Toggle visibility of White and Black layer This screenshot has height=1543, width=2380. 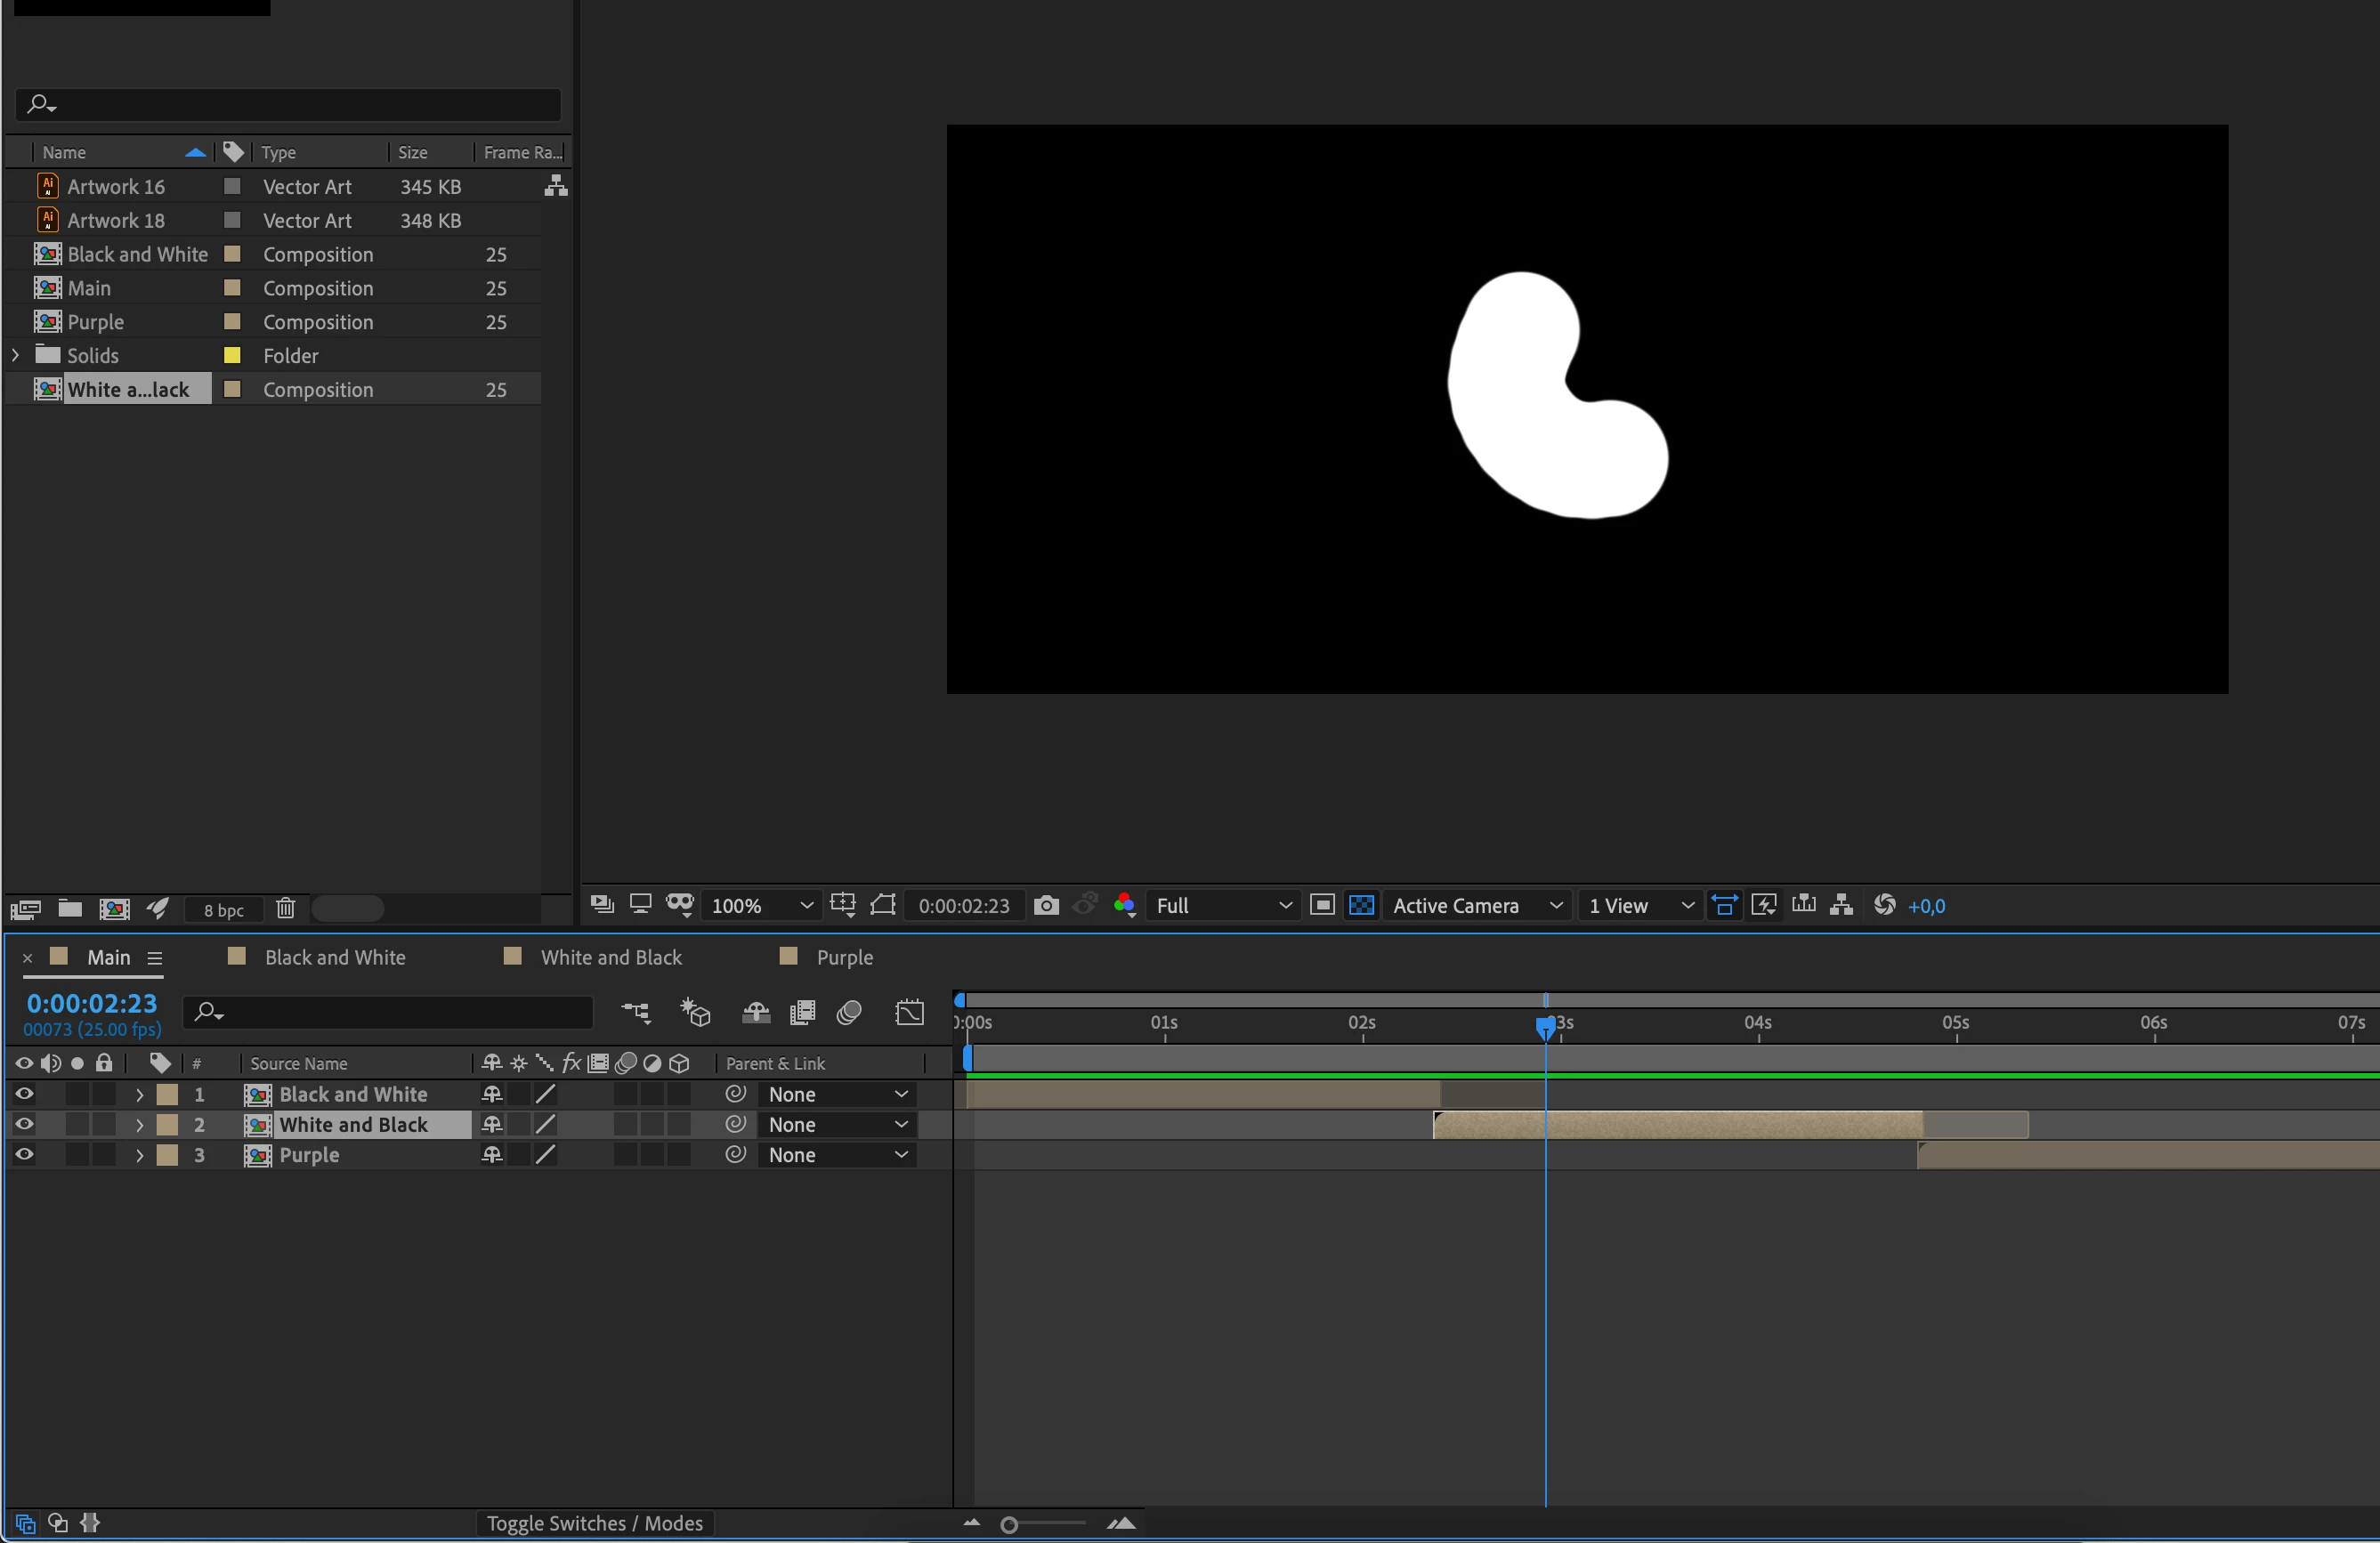[x=24, y=1124]
